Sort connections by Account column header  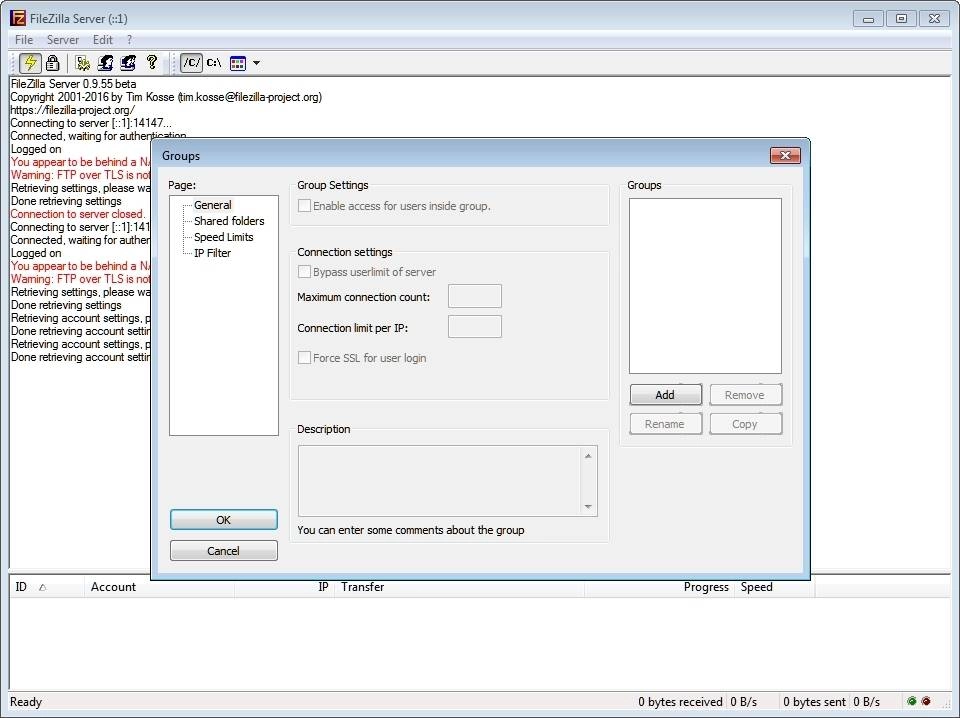(x=159, y=587)
